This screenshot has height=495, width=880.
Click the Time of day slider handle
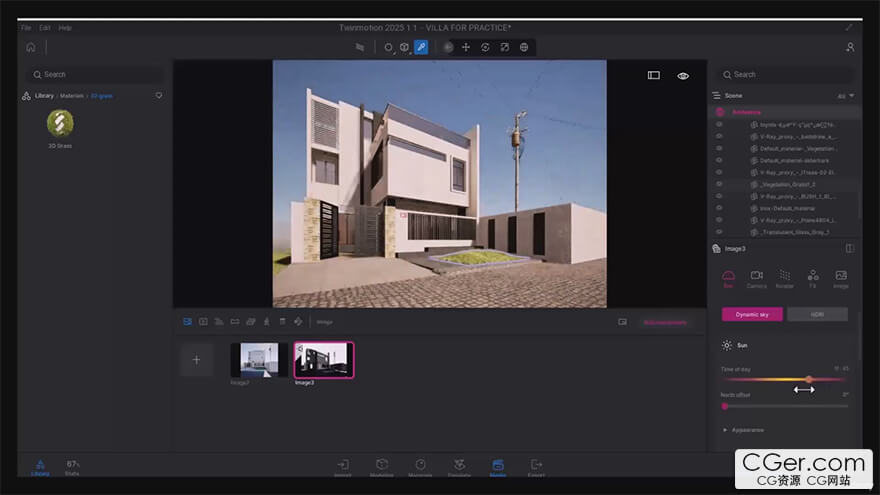(809, 379)
